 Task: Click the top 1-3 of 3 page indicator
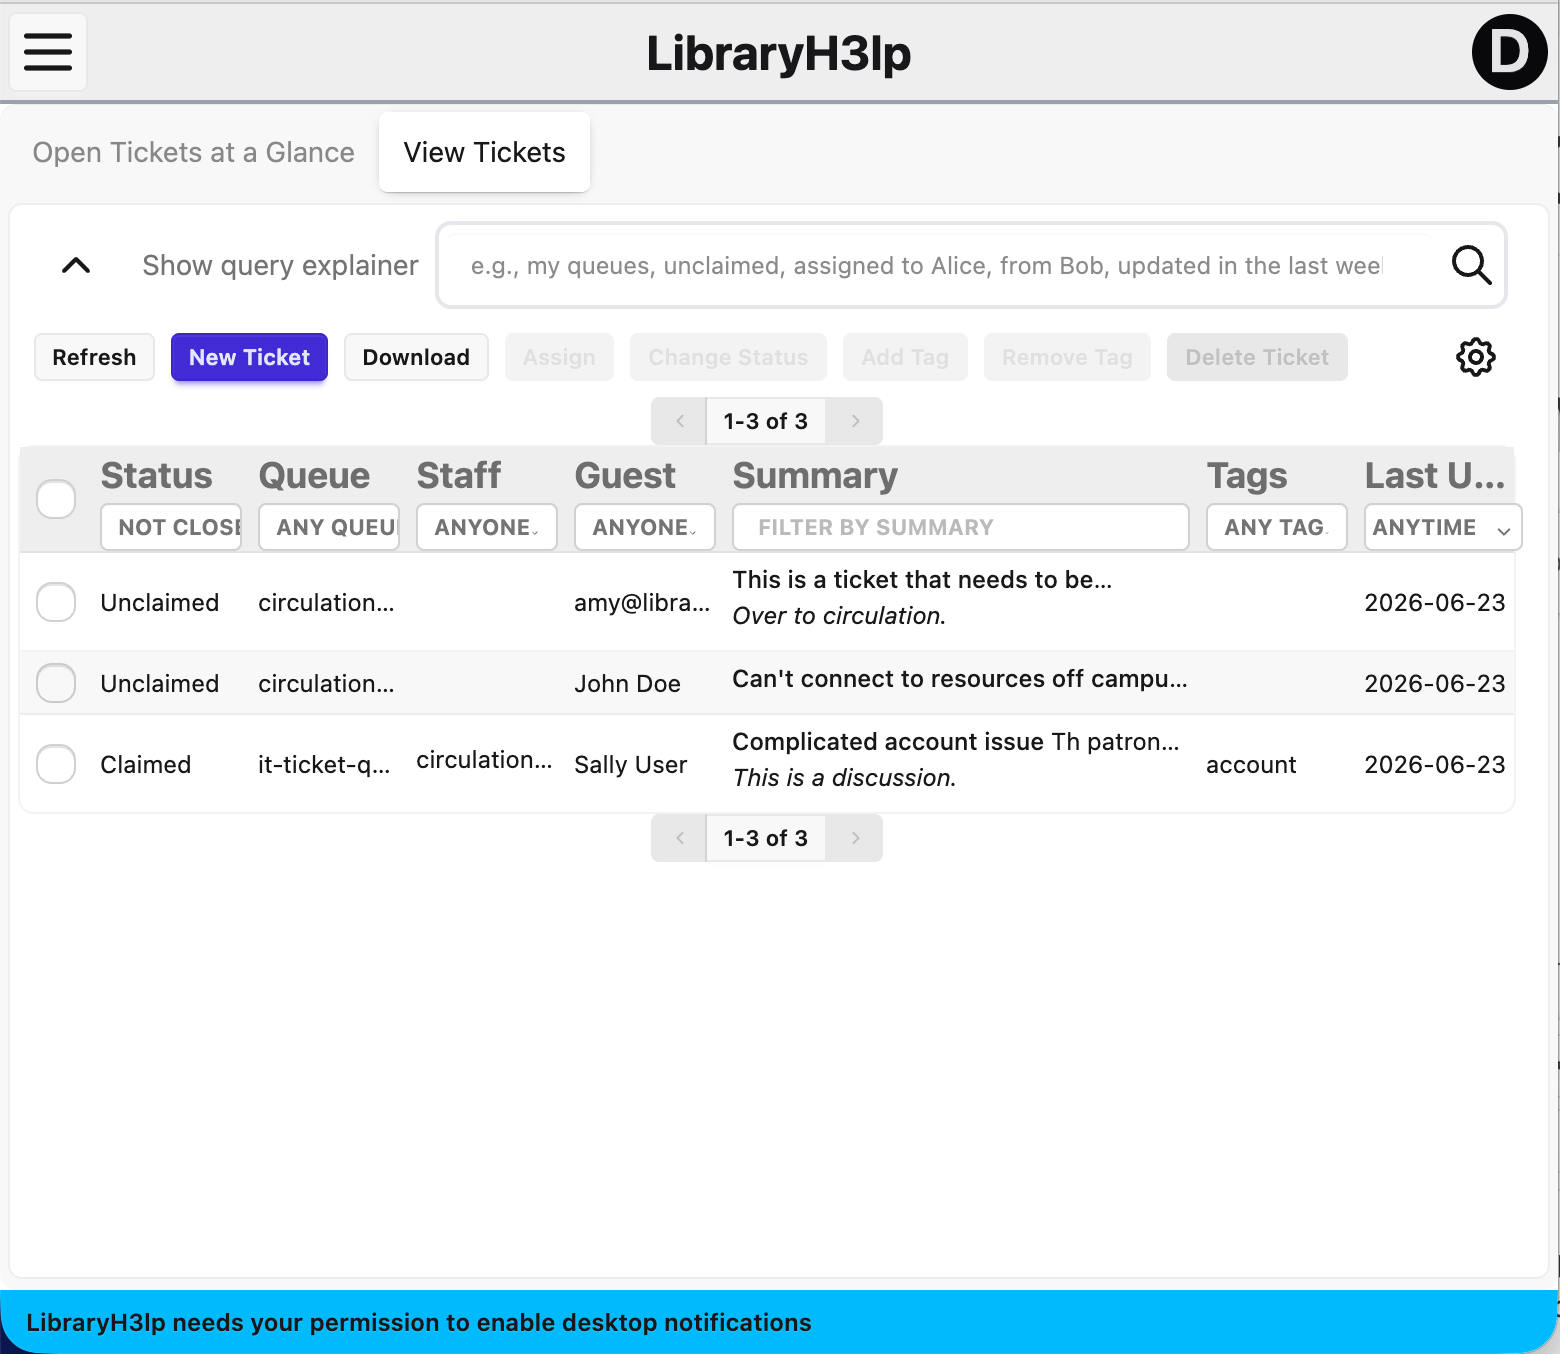tap(766, 421)
